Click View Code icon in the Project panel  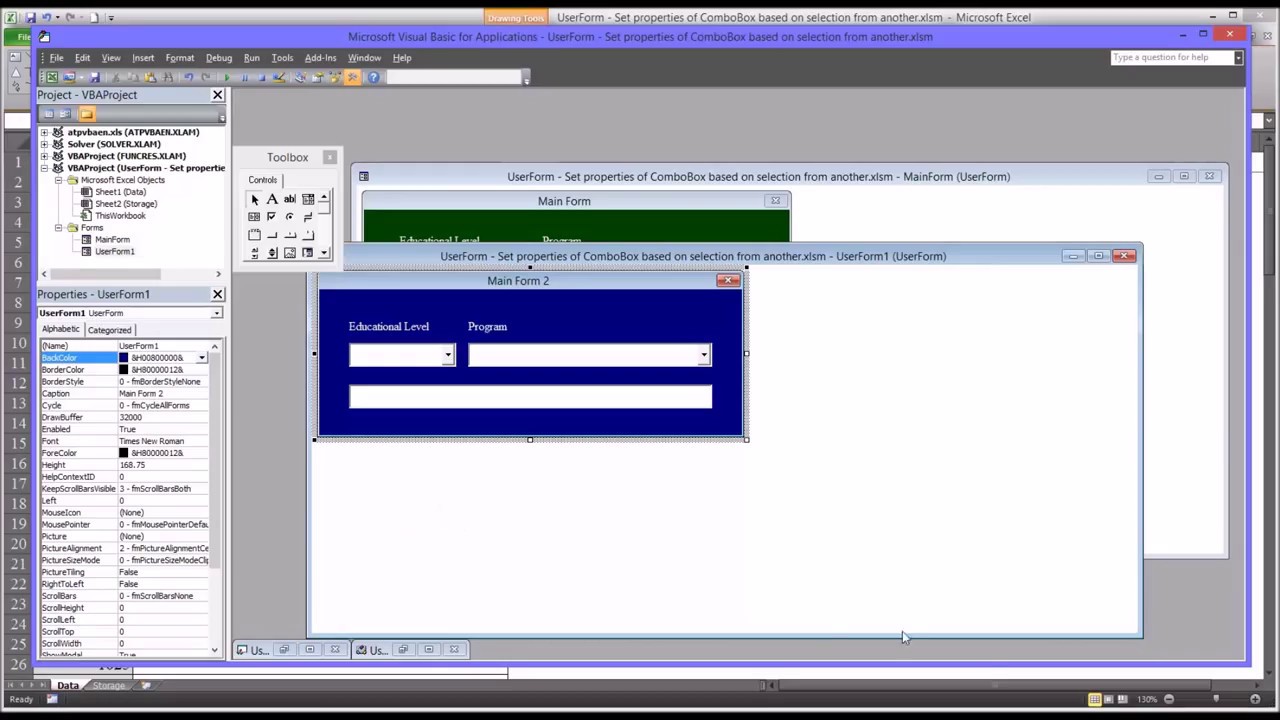(x=47, y=114)
